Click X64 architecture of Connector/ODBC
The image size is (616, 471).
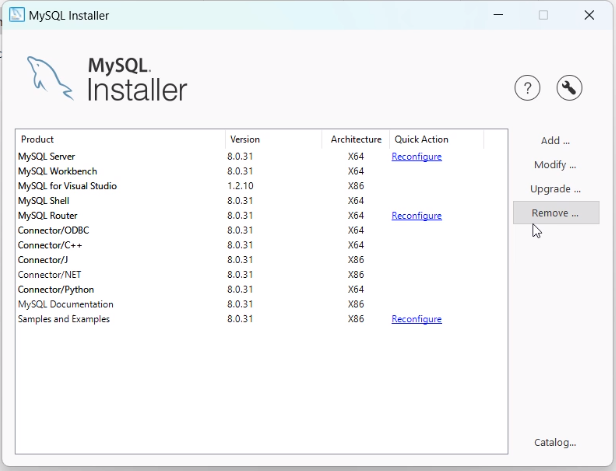(x=356, y=230)
